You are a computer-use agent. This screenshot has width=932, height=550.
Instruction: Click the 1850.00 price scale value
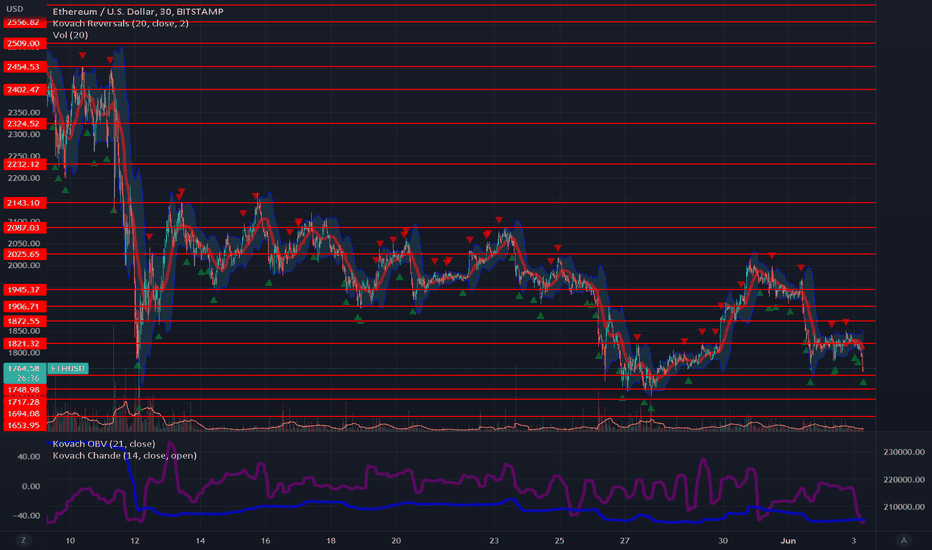24,331
